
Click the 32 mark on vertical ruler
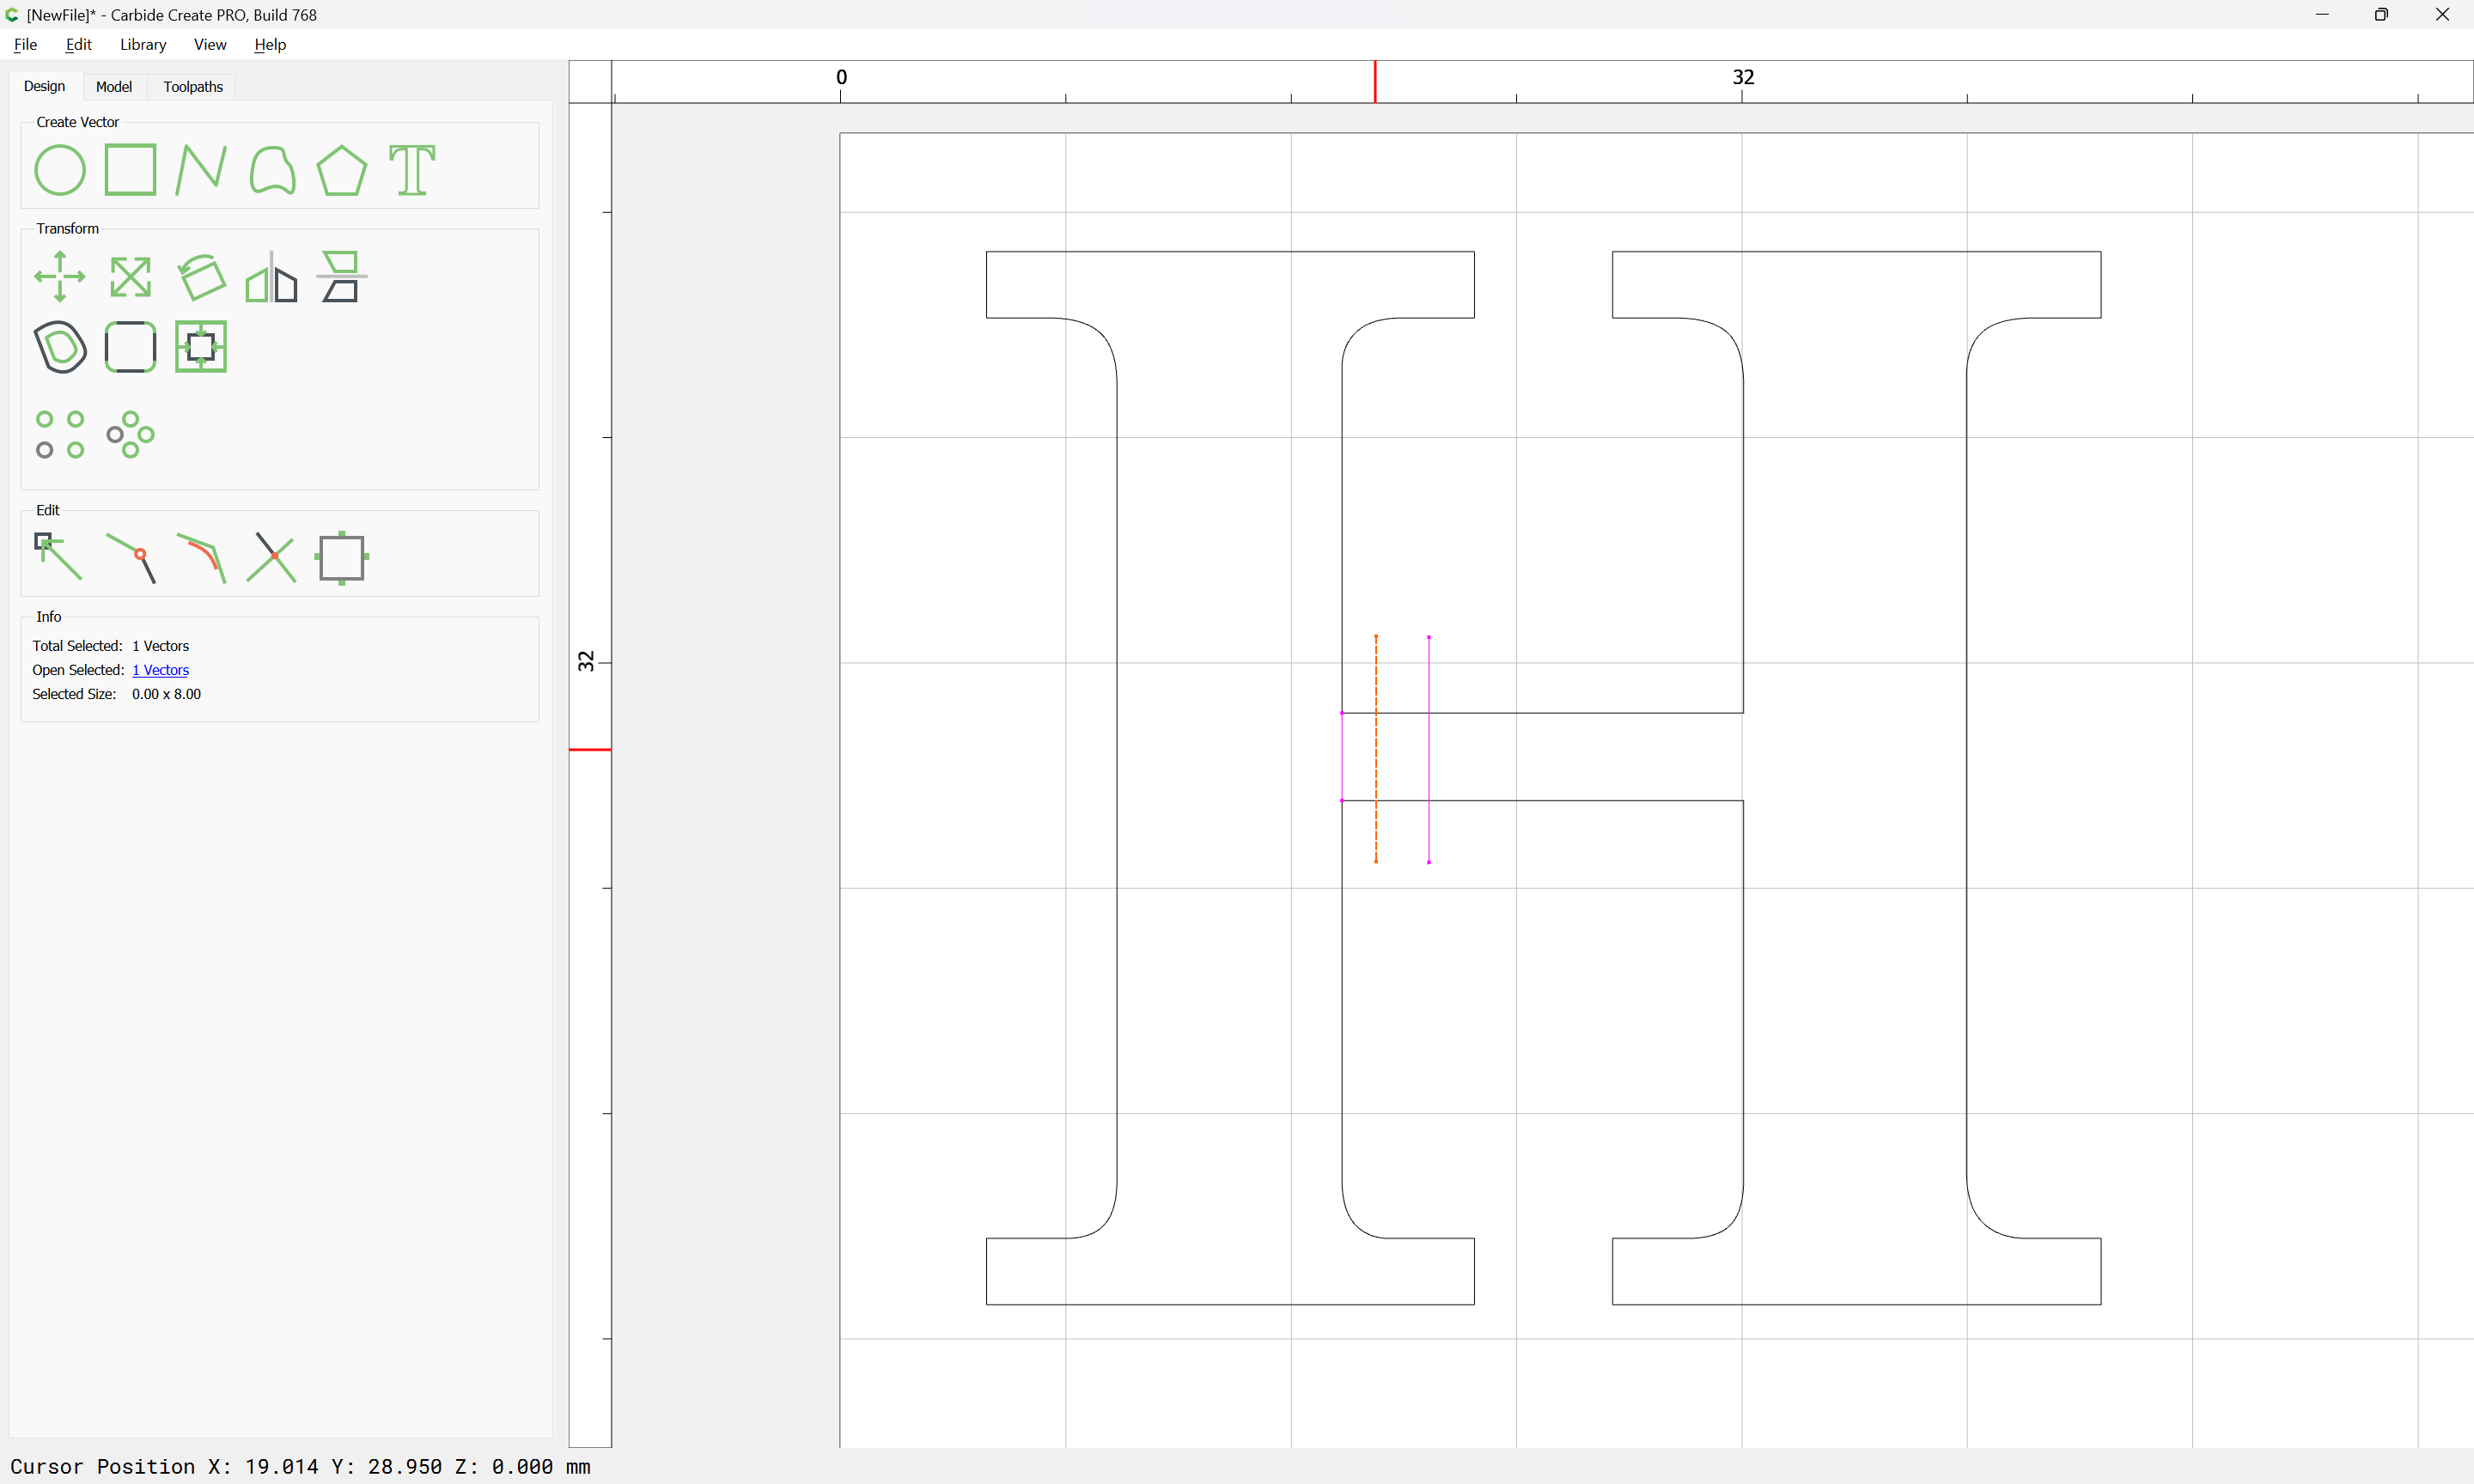[x=586, y=661]
